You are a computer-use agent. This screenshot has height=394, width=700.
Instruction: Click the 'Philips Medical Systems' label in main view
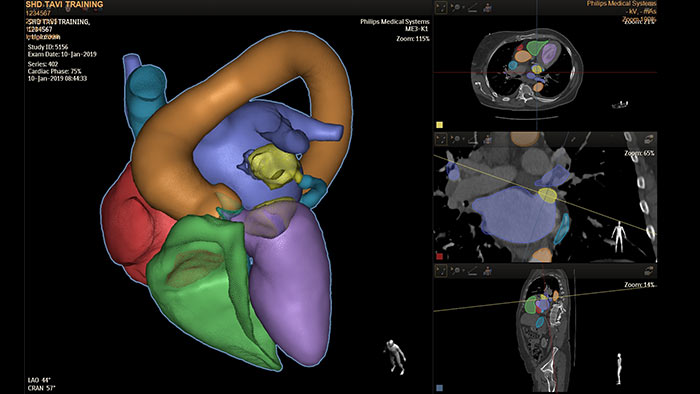click(x=395, y=21)
